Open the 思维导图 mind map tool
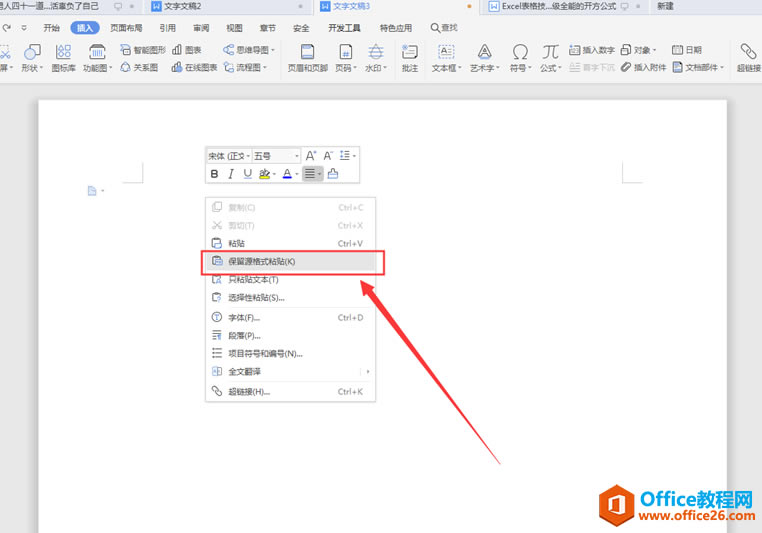This screenshot has width=762, height=533. 249,50
